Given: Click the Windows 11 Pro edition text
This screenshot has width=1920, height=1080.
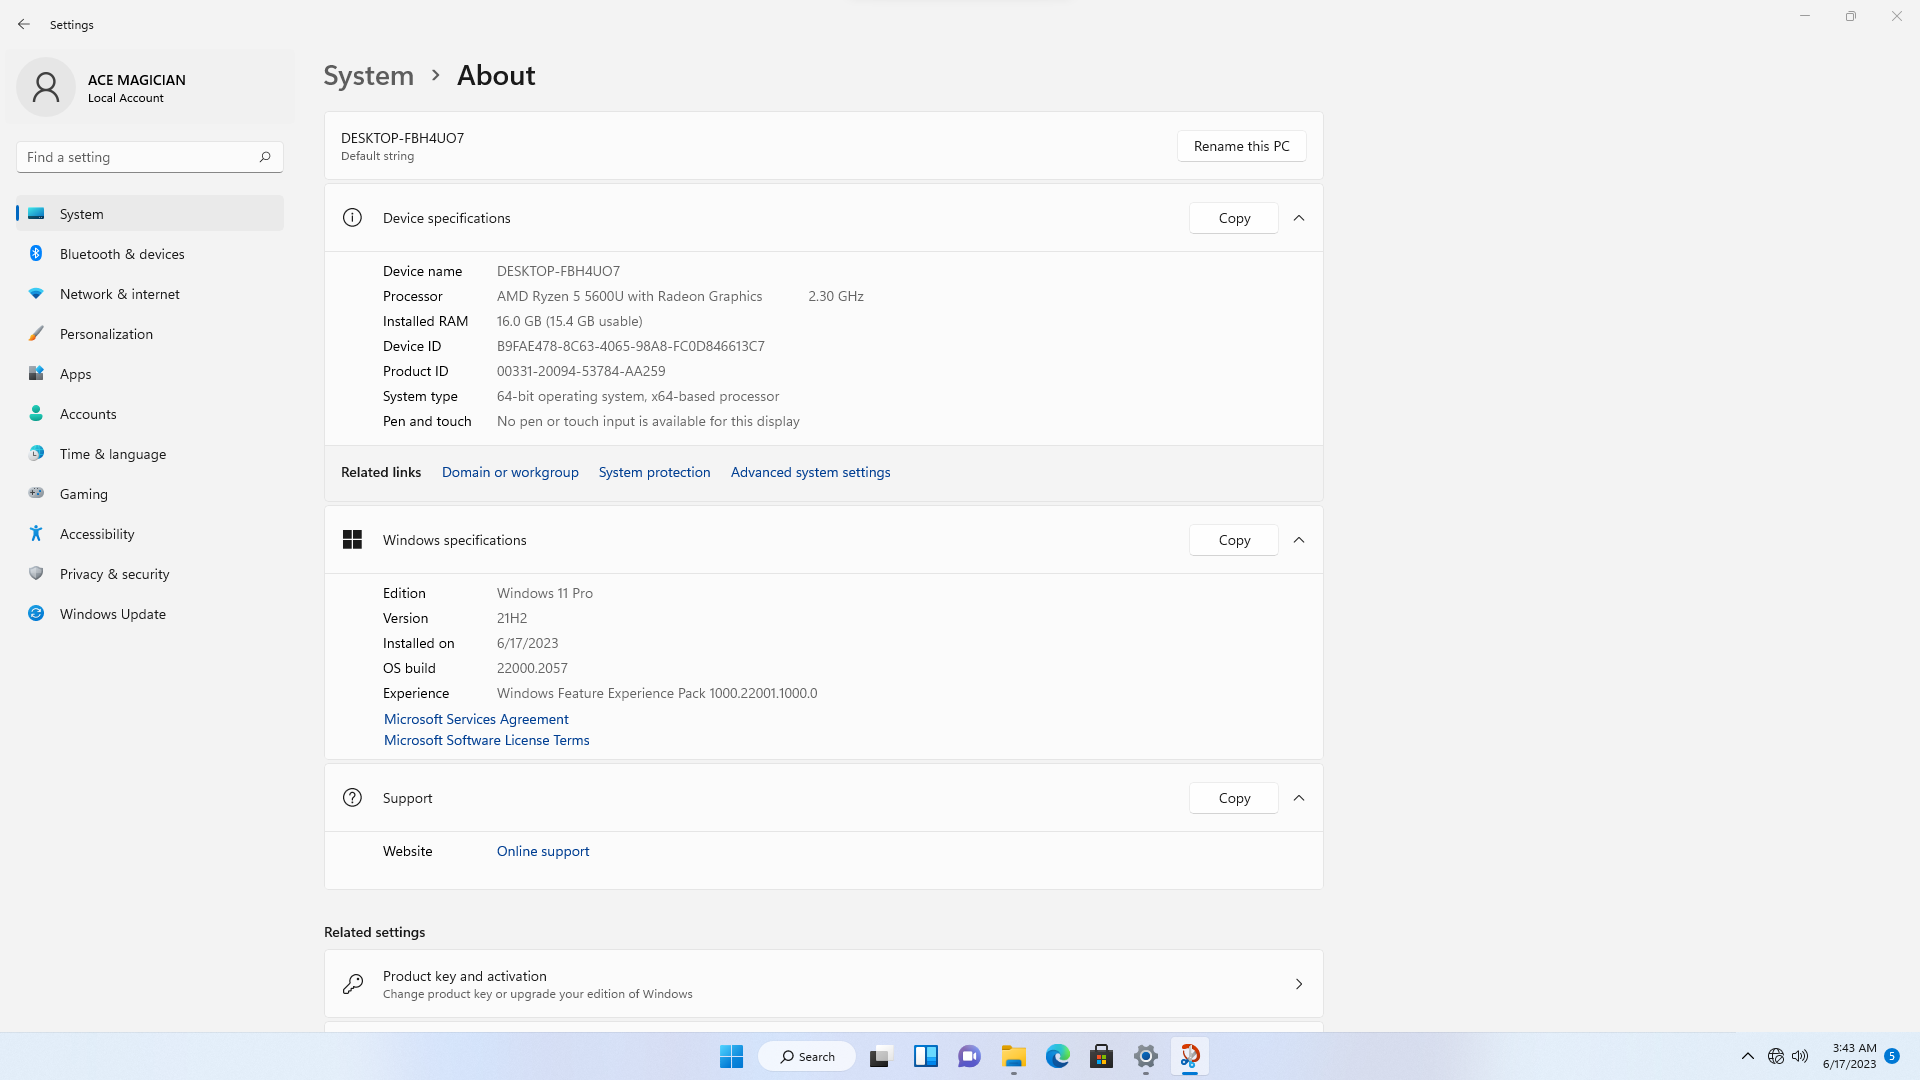Looking at the screenshot, I should [x=544, y=593].
